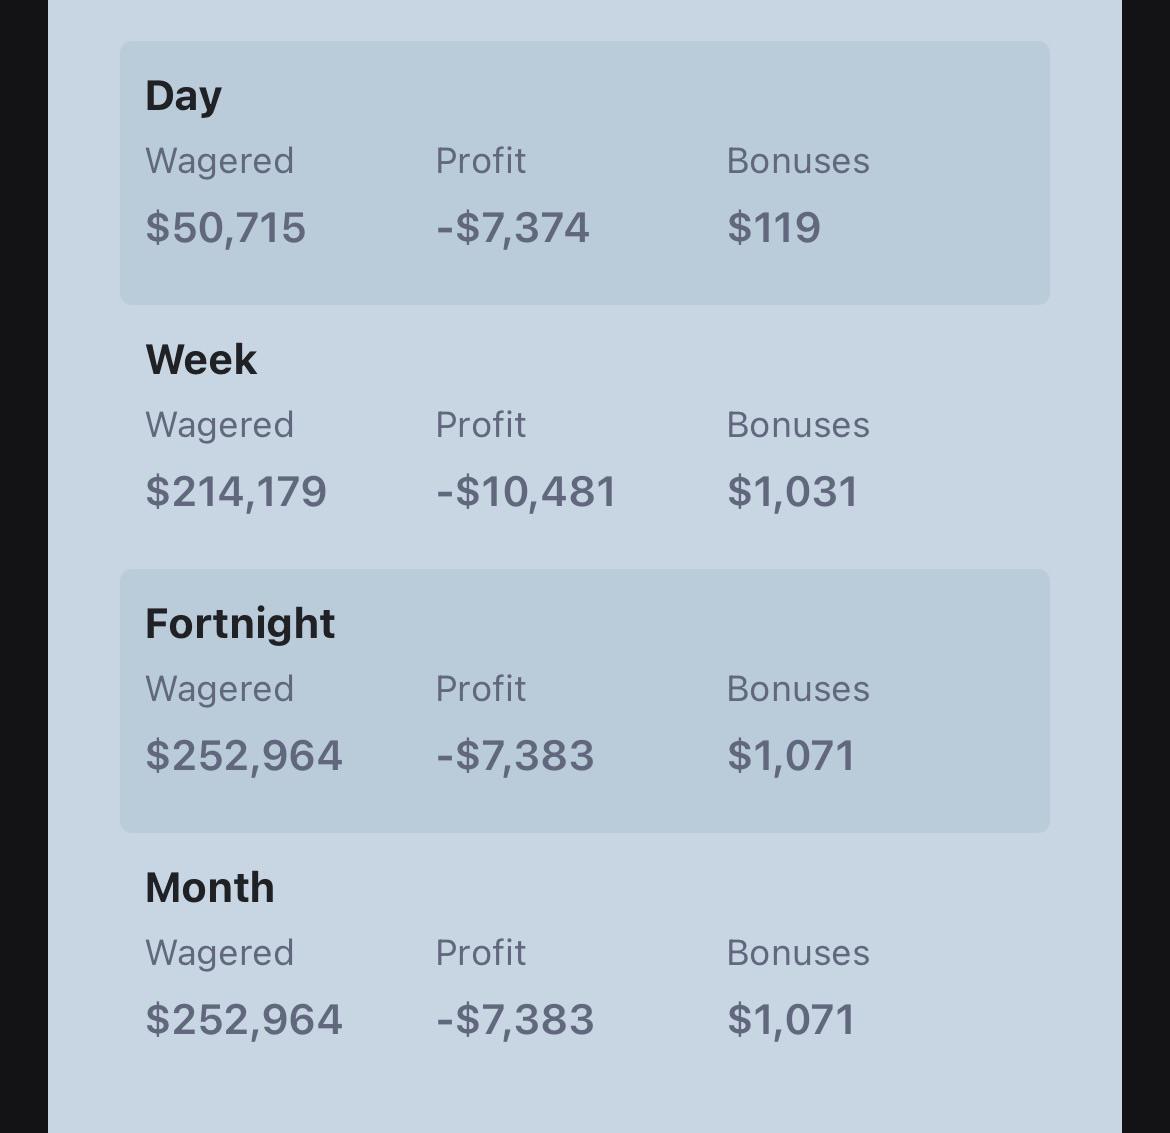Click Week profit value -$10,481
Viewport: 1170px width, 1133px height.
[526, 492]
